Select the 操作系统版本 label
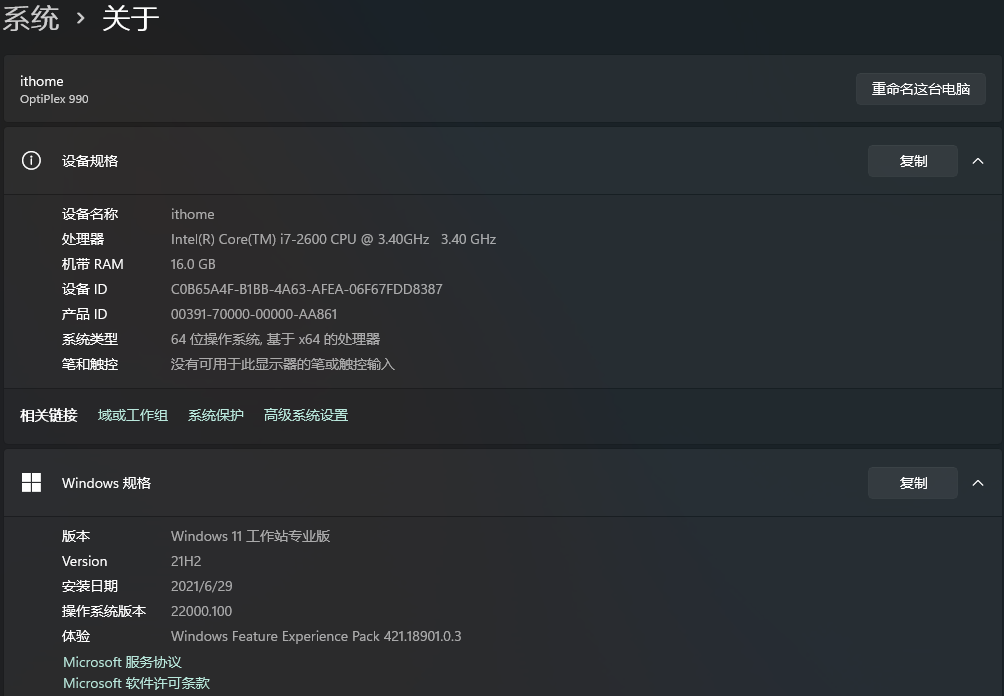Screen dimensions: 1004x696 click(x=104, y=611)
